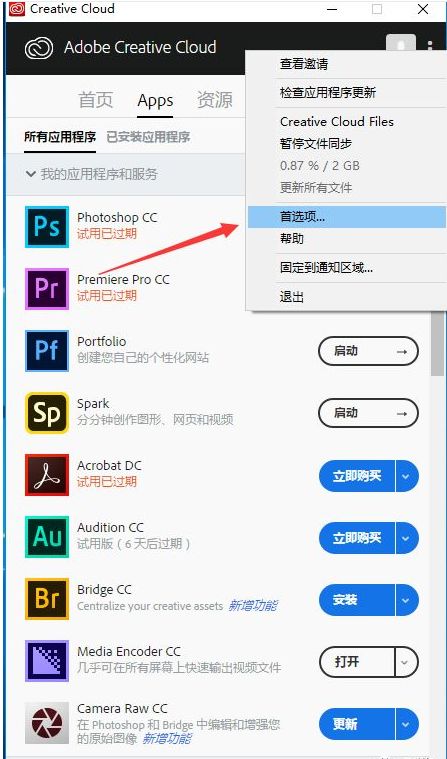Select the Audition CC Au icon

tap(46, 536)
